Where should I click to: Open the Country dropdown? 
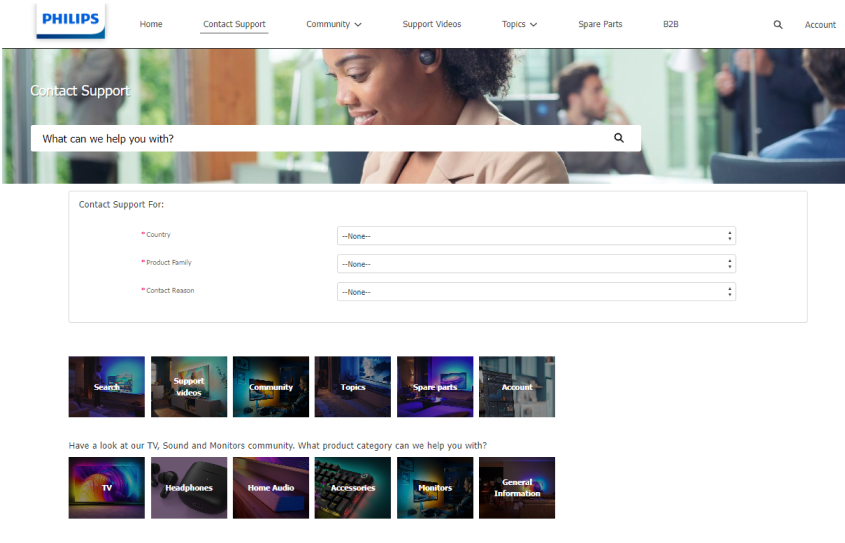[536, 236]
